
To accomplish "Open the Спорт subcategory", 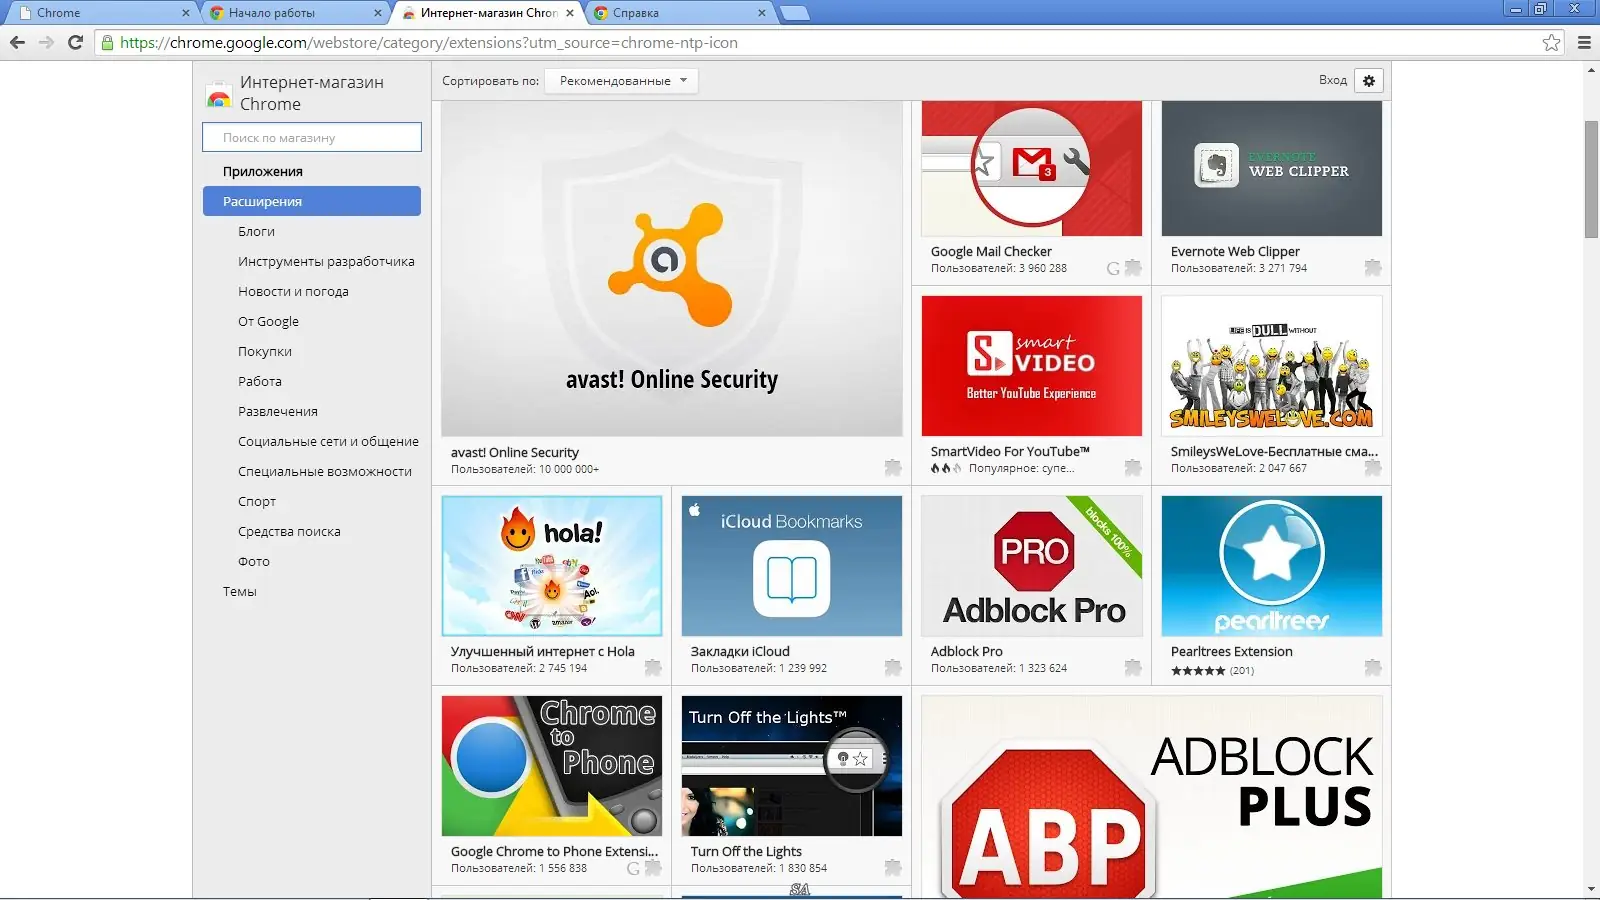I will 257,501.
